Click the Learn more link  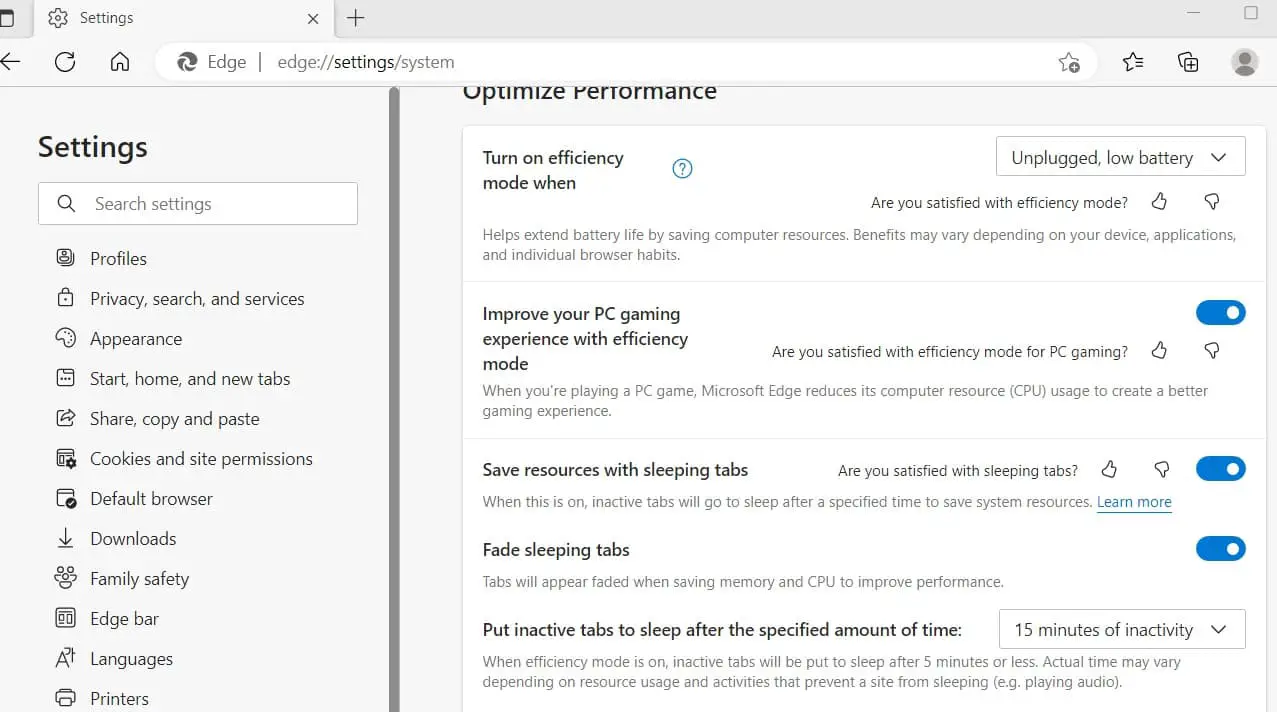1134,502
